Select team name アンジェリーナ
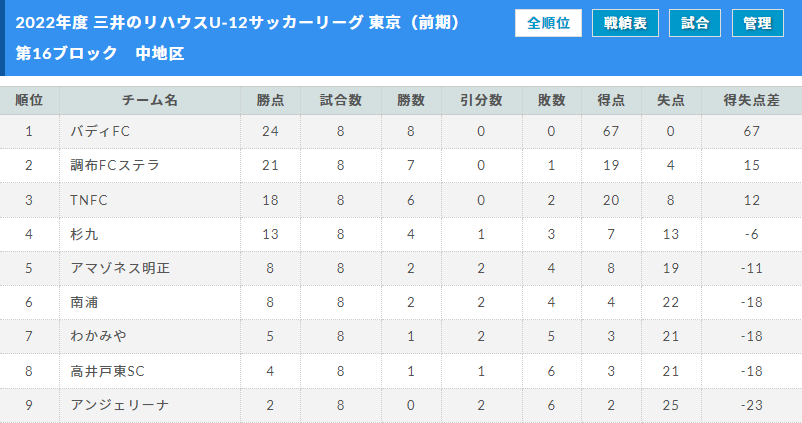 tap(119, 405)
